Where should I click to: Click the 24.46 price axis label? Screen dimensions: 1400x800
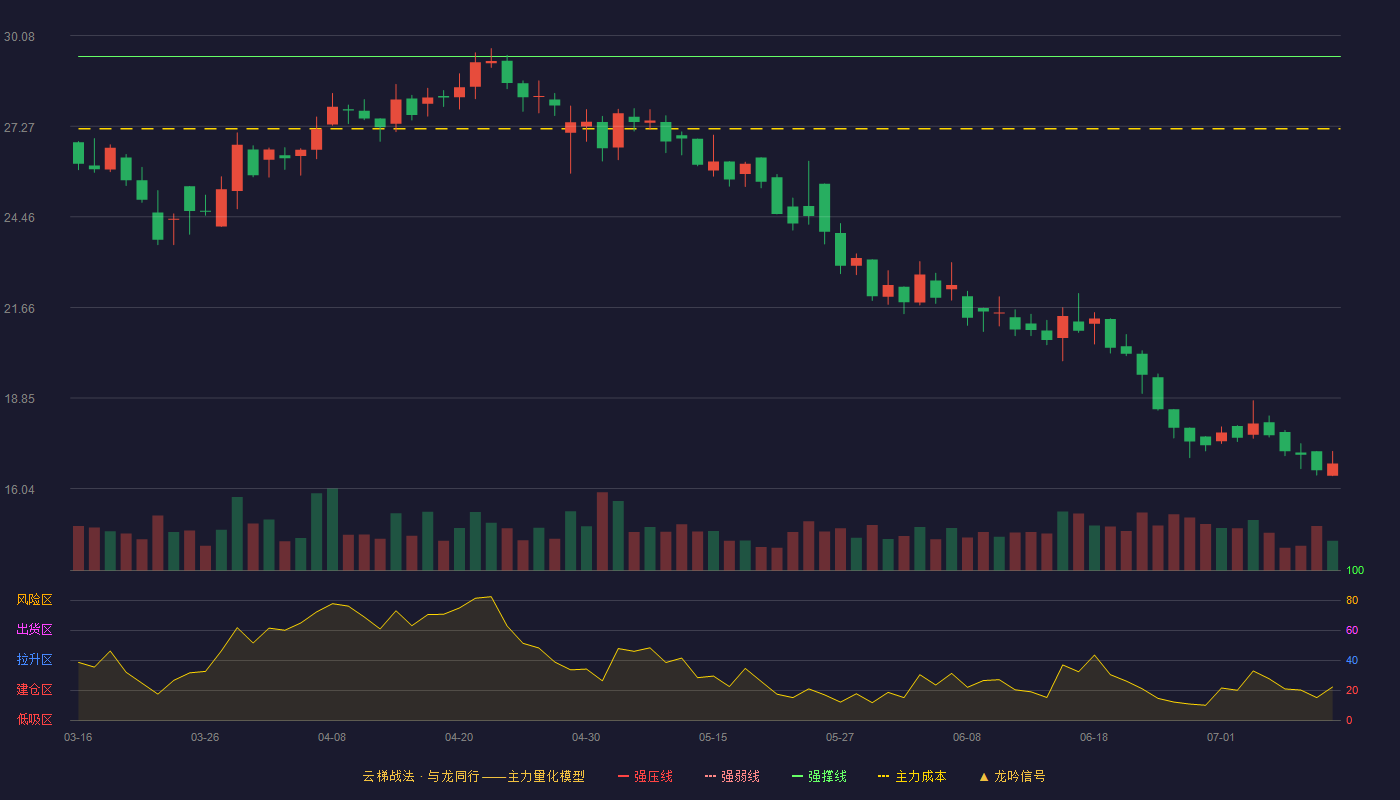coord(19,218)
